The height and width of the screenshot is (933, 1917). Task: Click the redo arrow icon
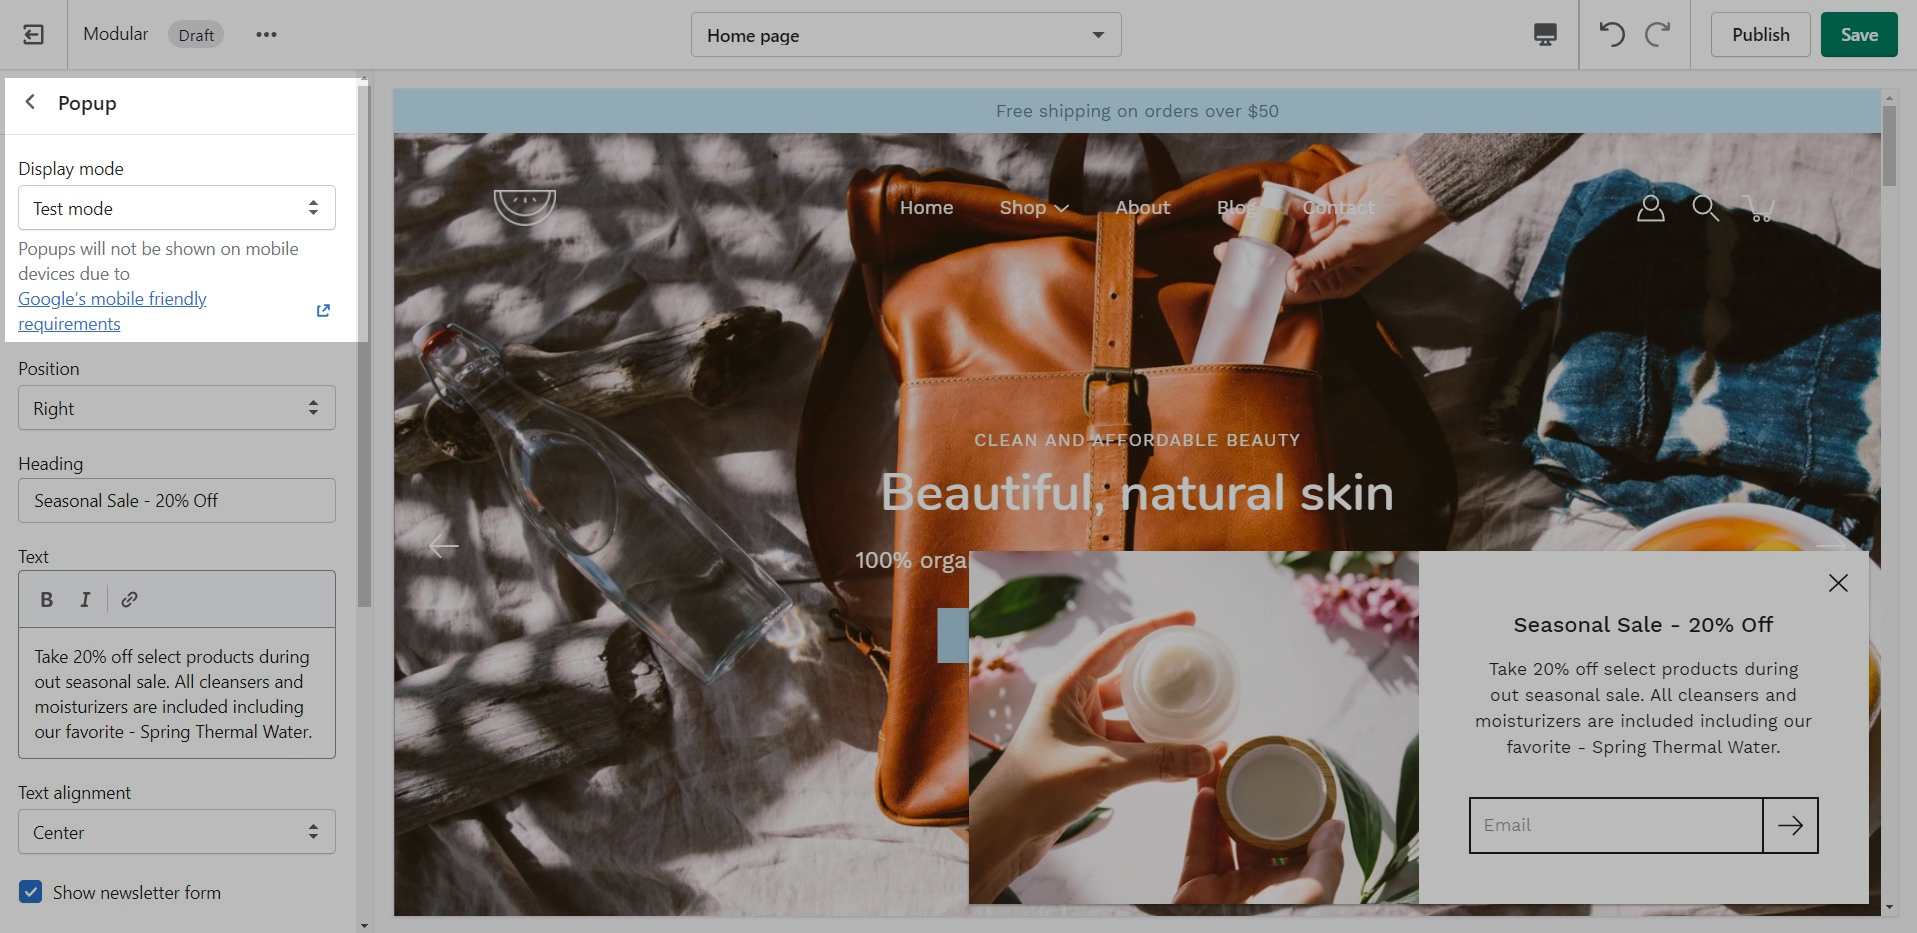pos(1658,35)
